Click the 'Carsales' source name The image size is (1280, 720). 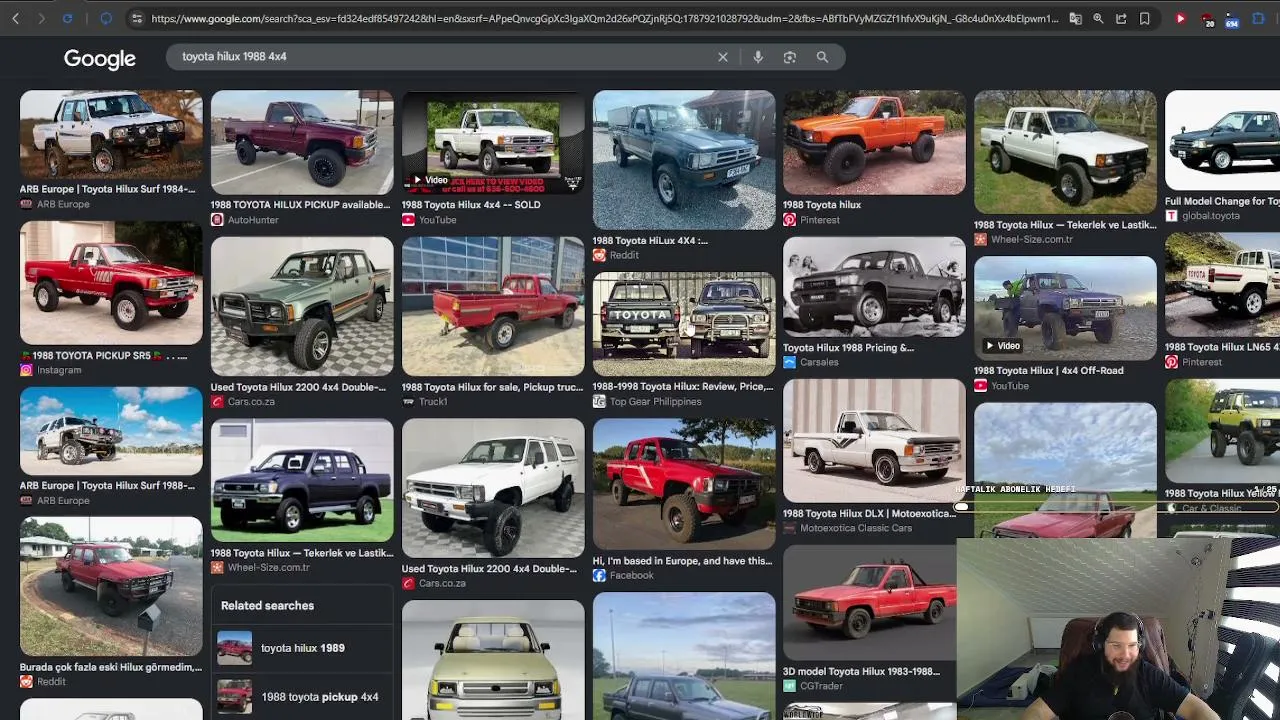point(819,362)
